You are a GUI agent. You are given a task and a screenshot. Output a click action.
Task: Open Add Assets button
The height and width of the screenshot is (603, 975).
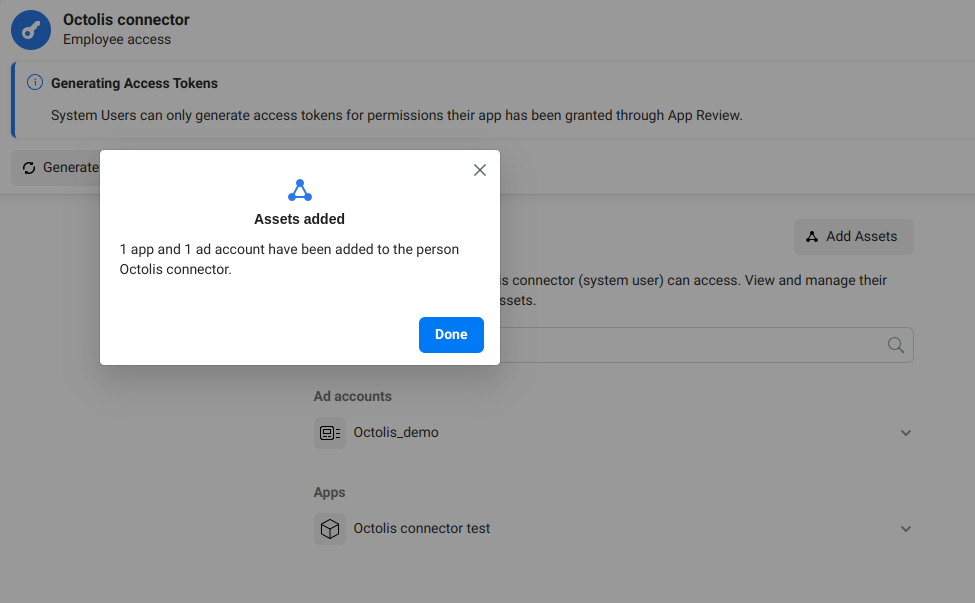[854, 237]
